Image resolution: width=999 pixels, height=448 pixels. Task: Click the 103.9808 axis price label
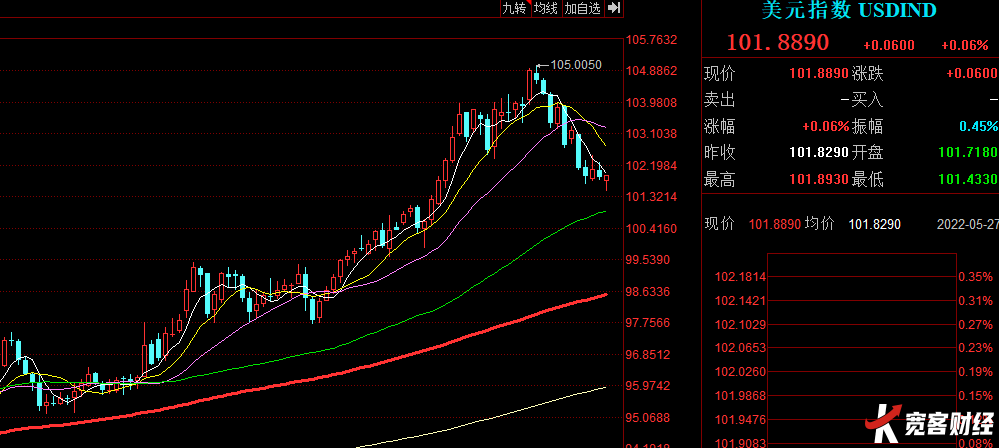coord(652,103)
